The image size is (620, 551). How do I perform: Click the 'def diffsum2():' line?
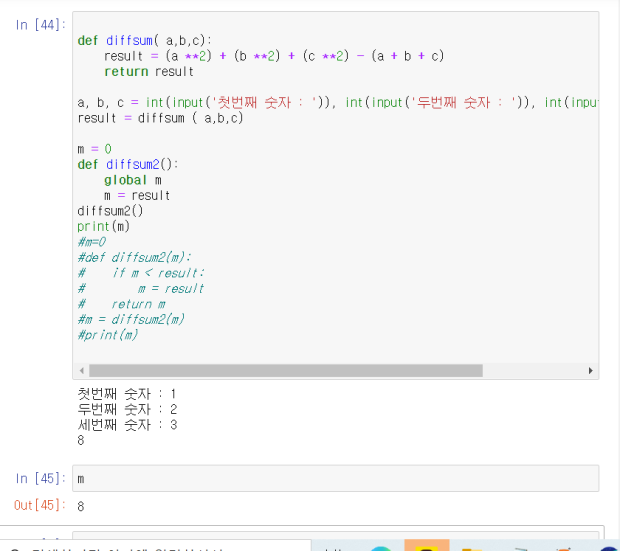pos(128,165)
